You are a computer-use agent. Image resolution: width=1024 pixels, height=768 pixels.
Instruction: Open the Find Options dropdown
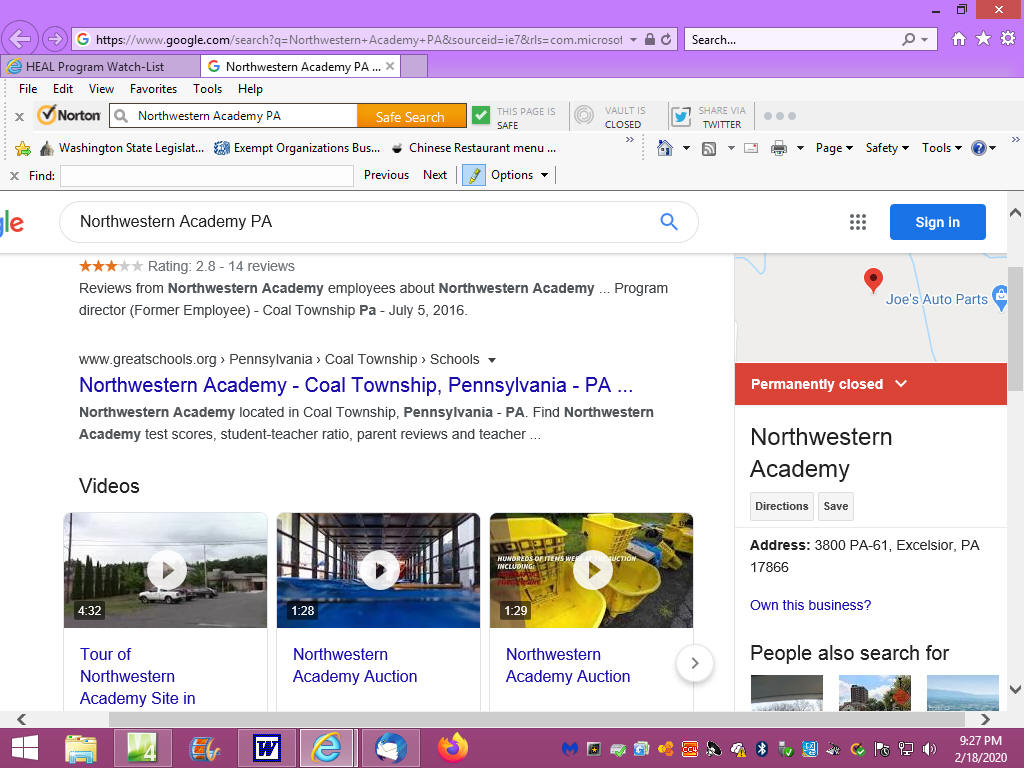point(519,175)
